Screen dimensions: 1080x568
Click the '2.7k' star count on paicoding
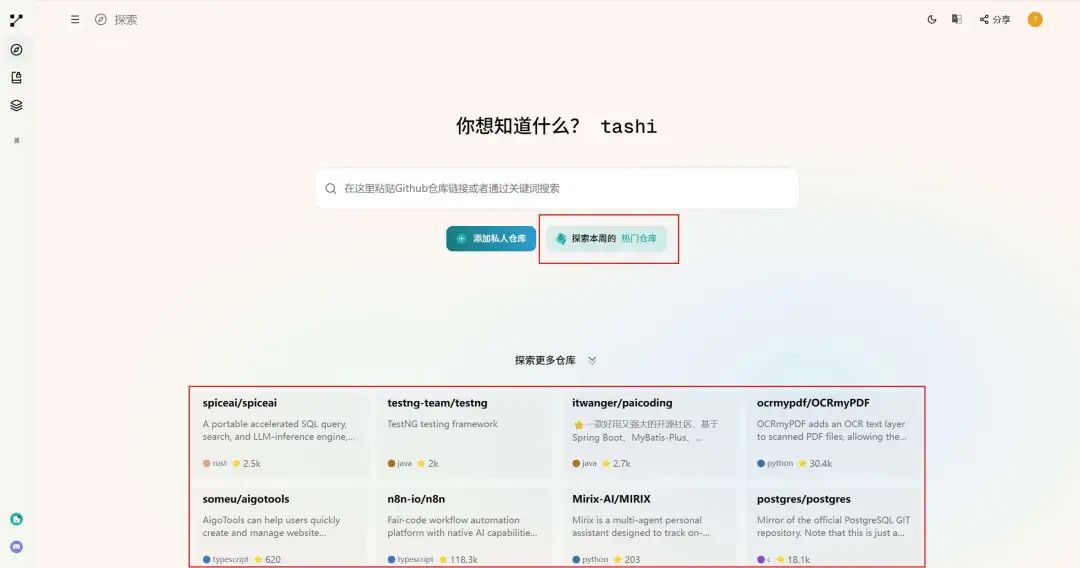tap(621, 463)
